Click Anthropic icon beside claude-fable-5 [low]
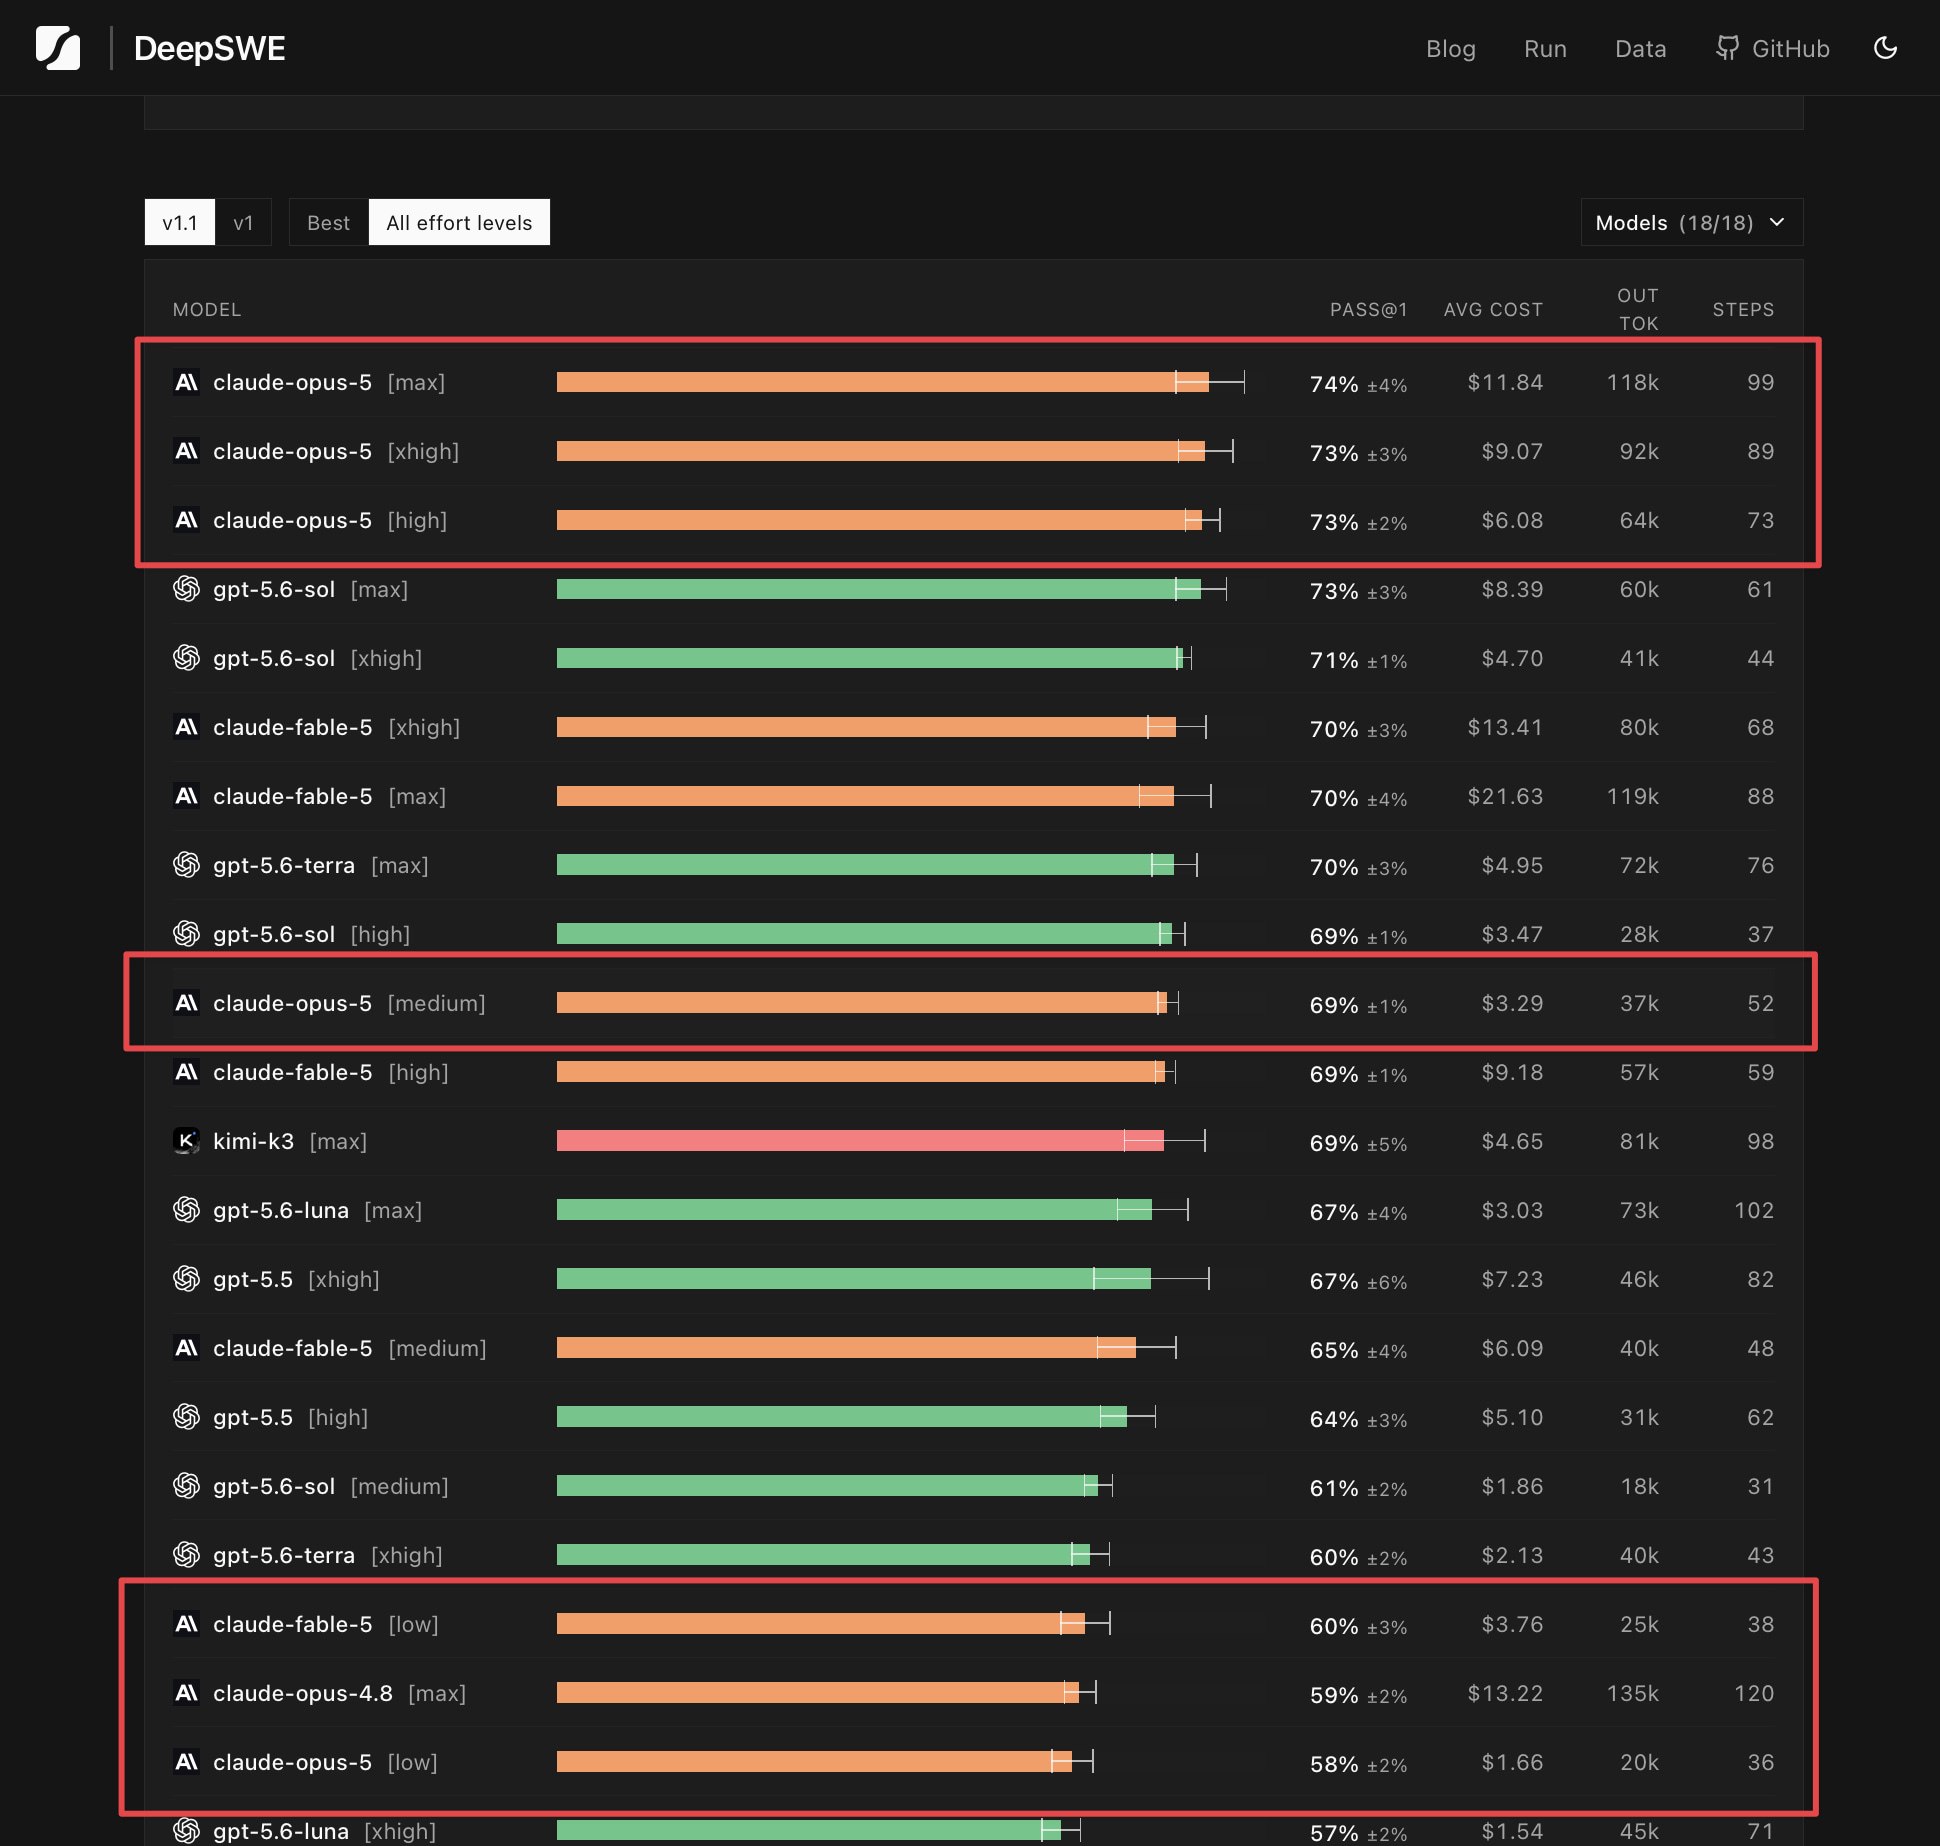The image size is (1940, 1846). click(186, 1624)
